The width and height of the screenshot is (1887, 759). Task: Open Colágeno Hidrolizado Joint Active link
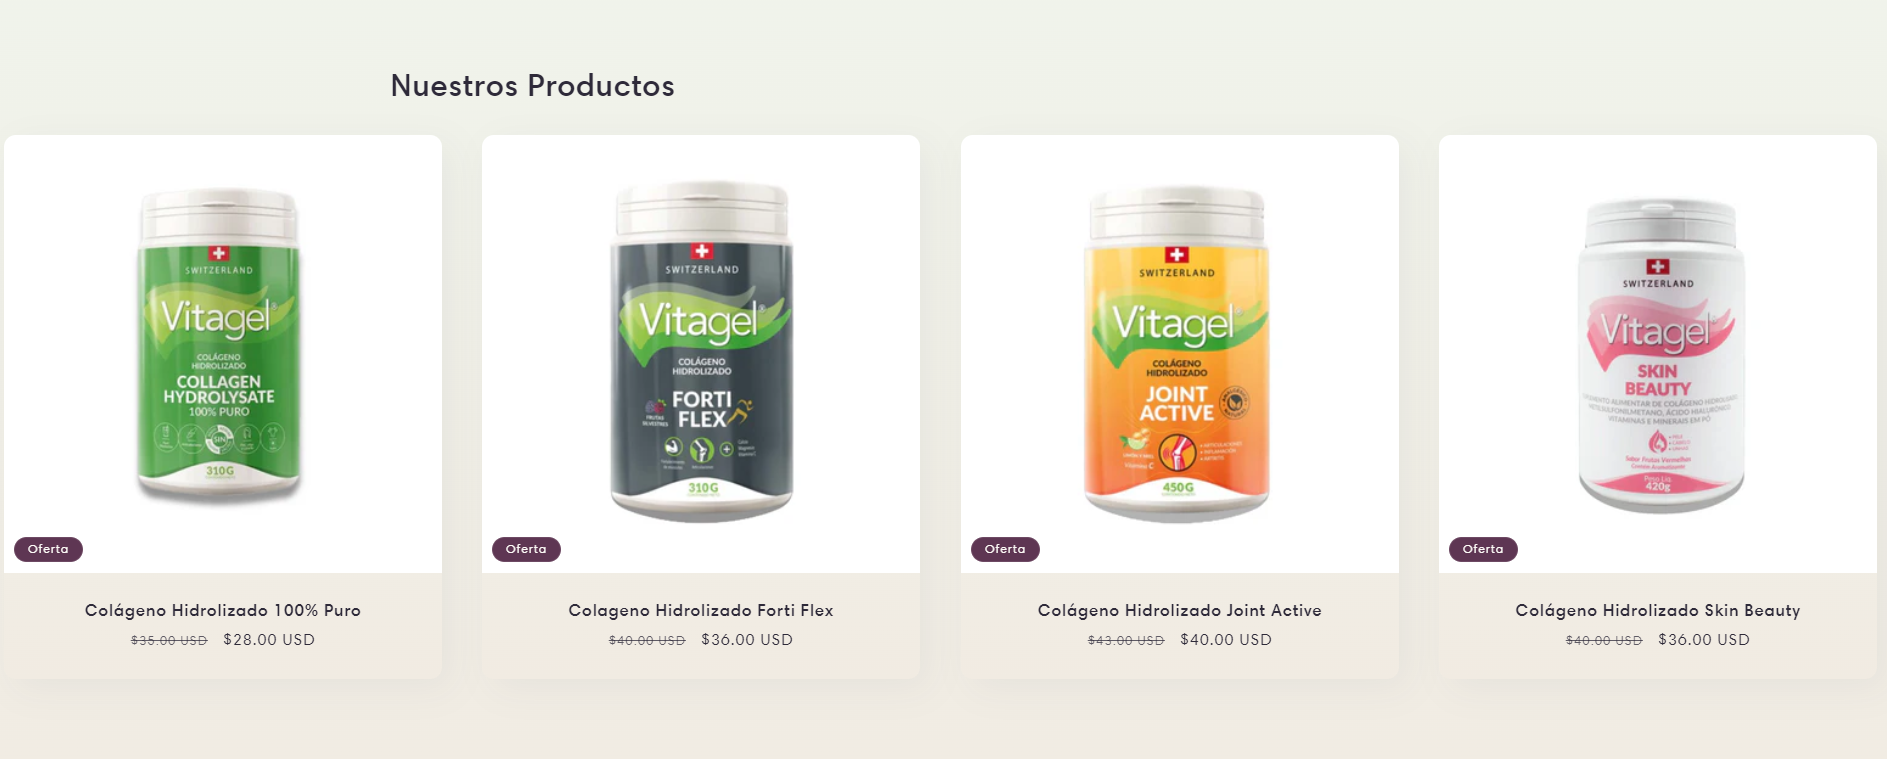pyautogui.click(x=1180, y=610)
